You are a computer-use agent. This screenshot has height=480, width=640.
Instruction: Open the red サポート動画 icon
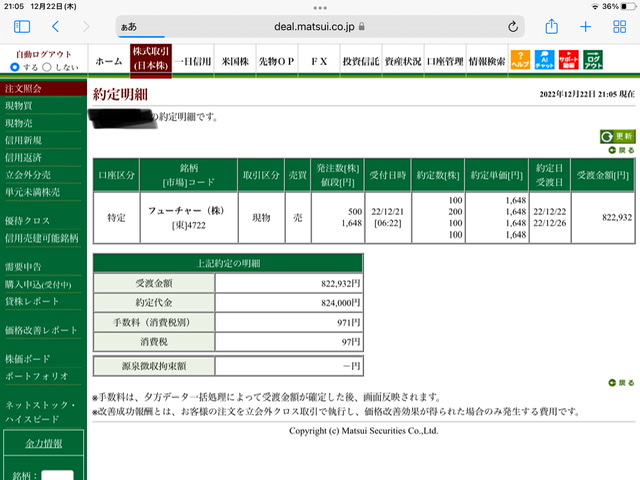tap(569, 60)
